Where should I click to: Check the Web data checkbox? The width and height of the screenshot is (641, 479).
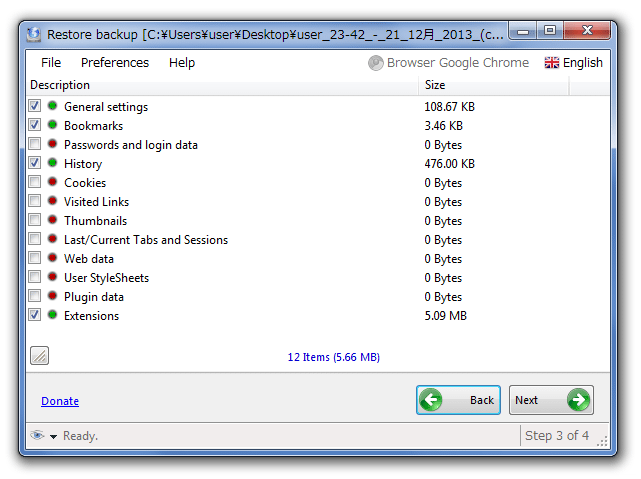35,258
